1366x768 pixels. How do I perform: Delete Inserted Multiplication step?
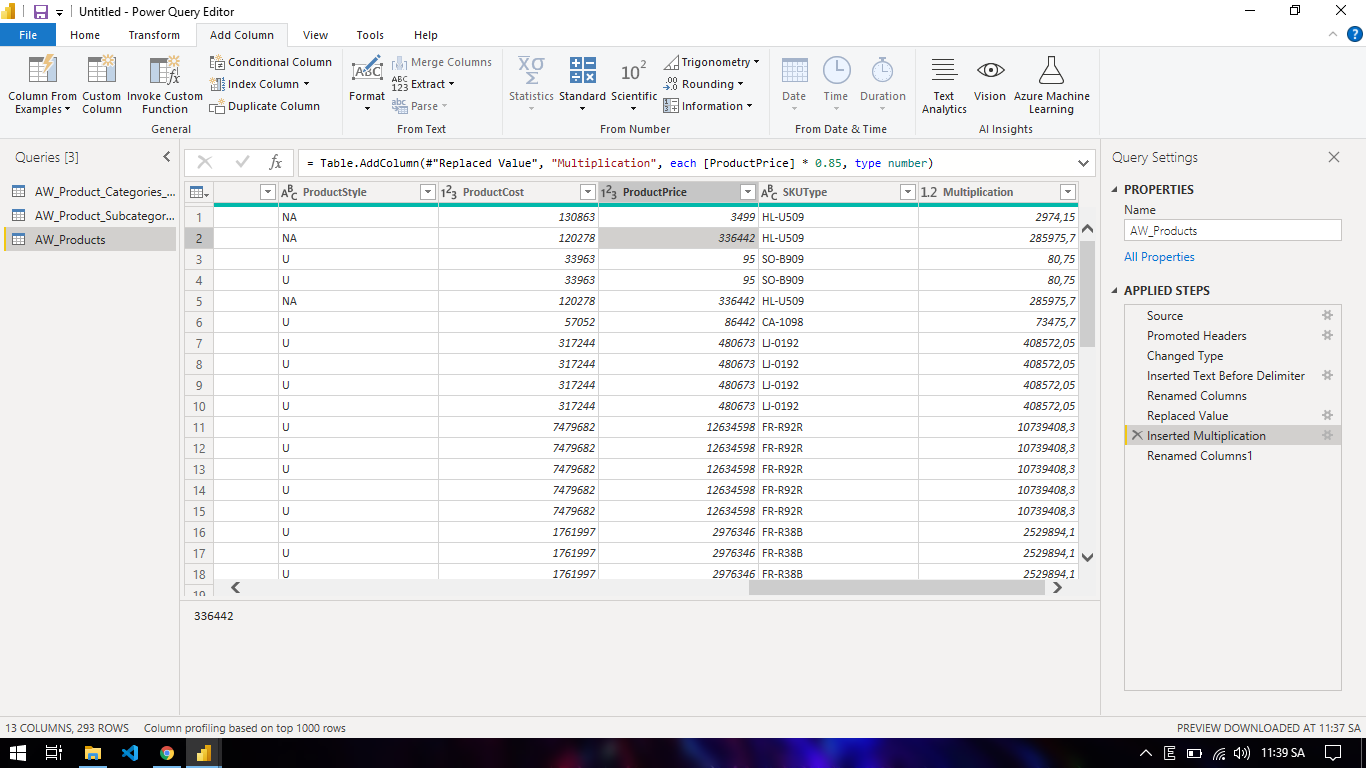(1137, 435)
